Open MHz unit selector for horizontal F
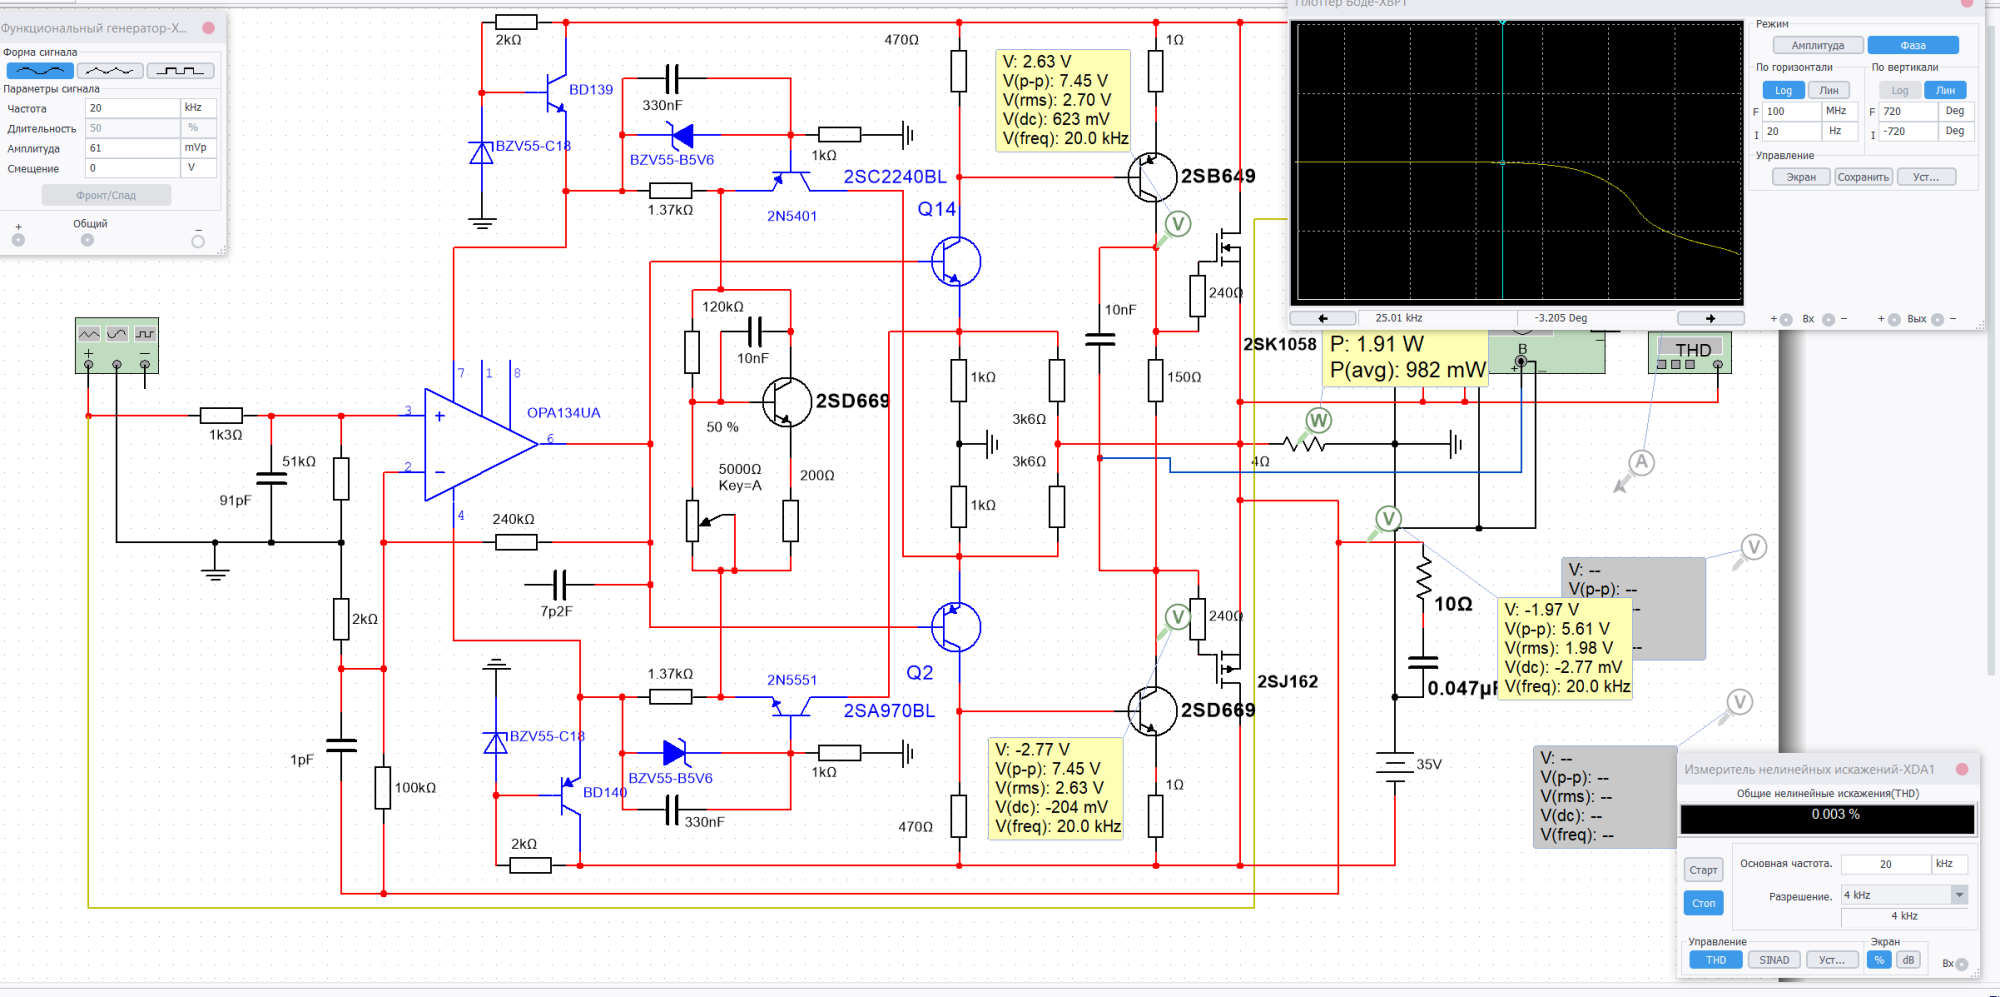2000x997 pixels. pyautogui.click(x=1840, y=111)
